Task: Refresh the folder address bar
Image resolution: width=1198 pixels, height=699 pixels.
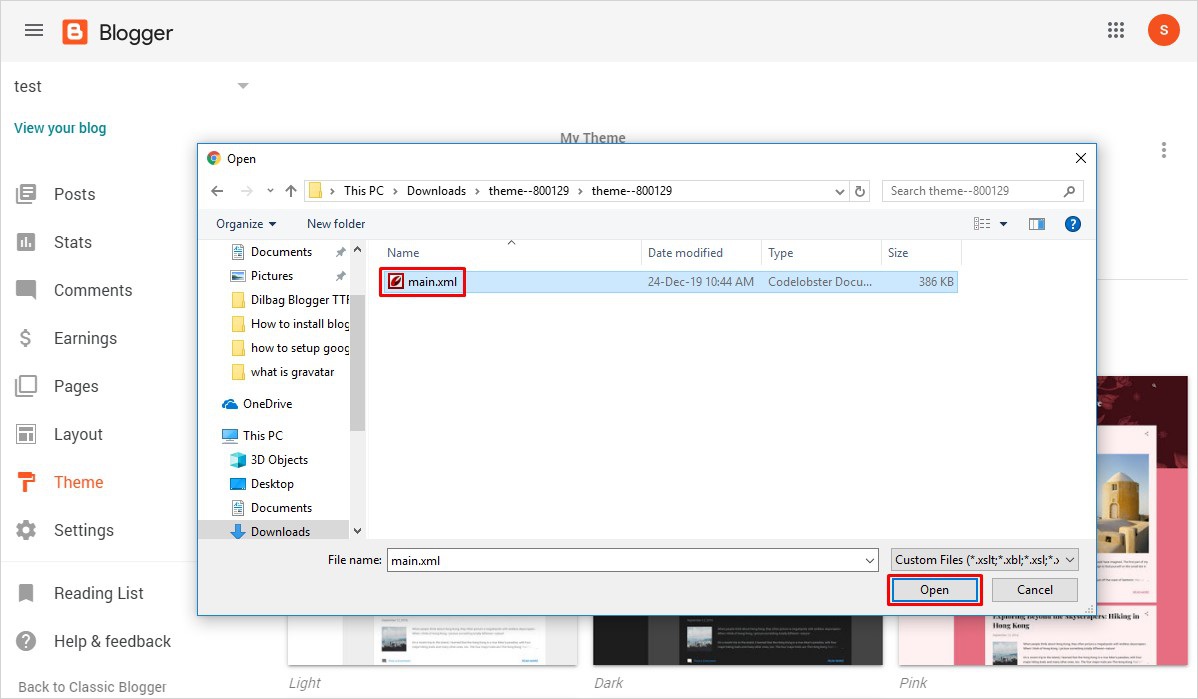Action: coord(860,191)
